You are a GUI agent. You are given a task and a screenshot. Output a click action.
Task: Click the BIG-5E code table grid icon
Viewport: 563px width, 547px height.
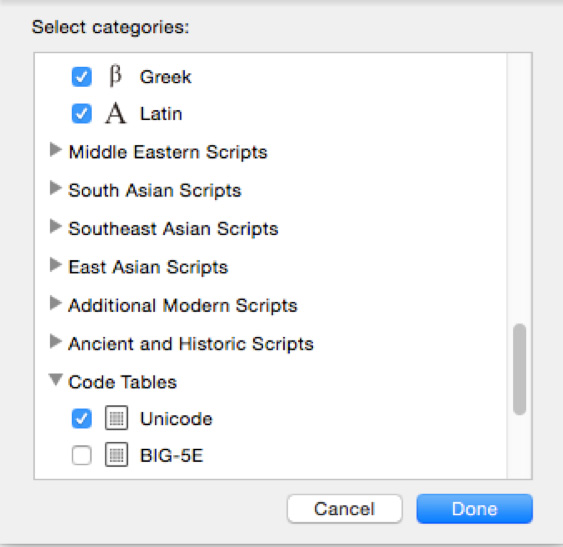point(116,455)
